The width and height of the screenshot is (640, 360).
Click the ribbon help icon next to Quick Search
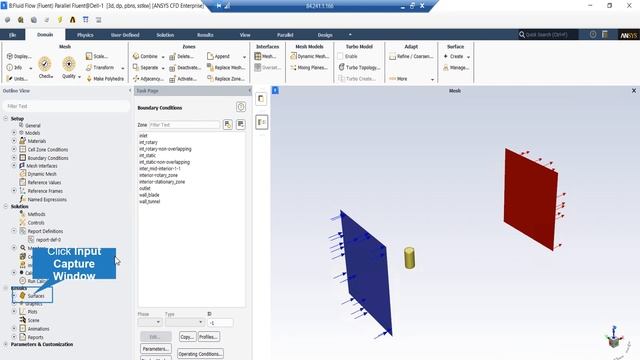tap(593, 35)
